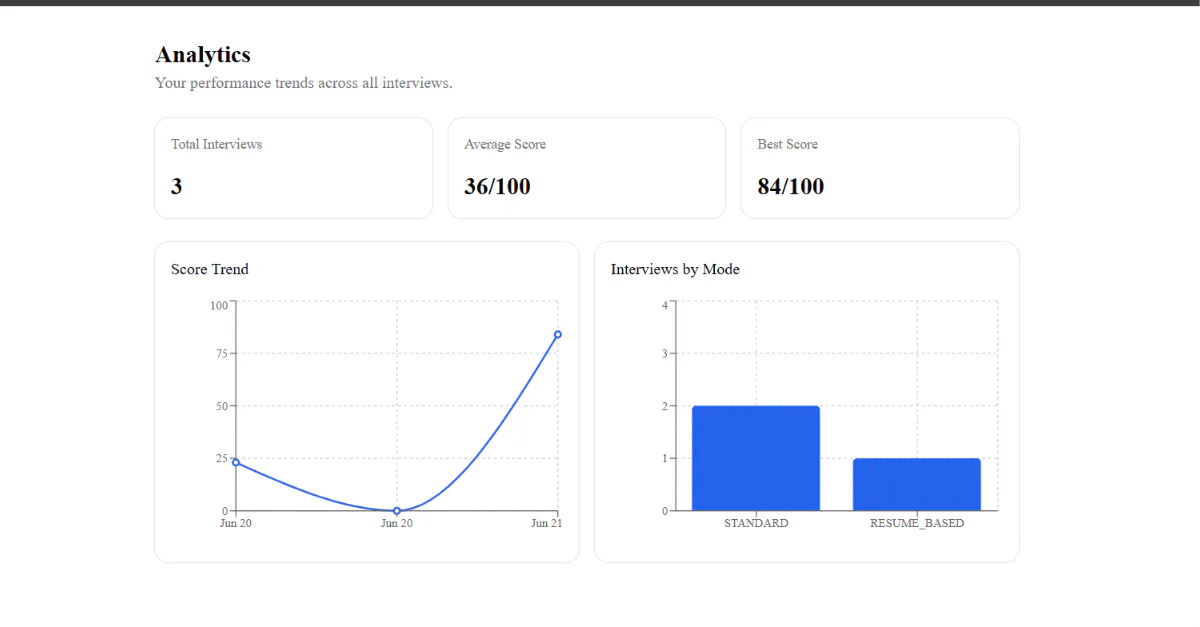Click the 25 y-axis label in Score Trend
The image size is (1200, 627).
[222, 458]
